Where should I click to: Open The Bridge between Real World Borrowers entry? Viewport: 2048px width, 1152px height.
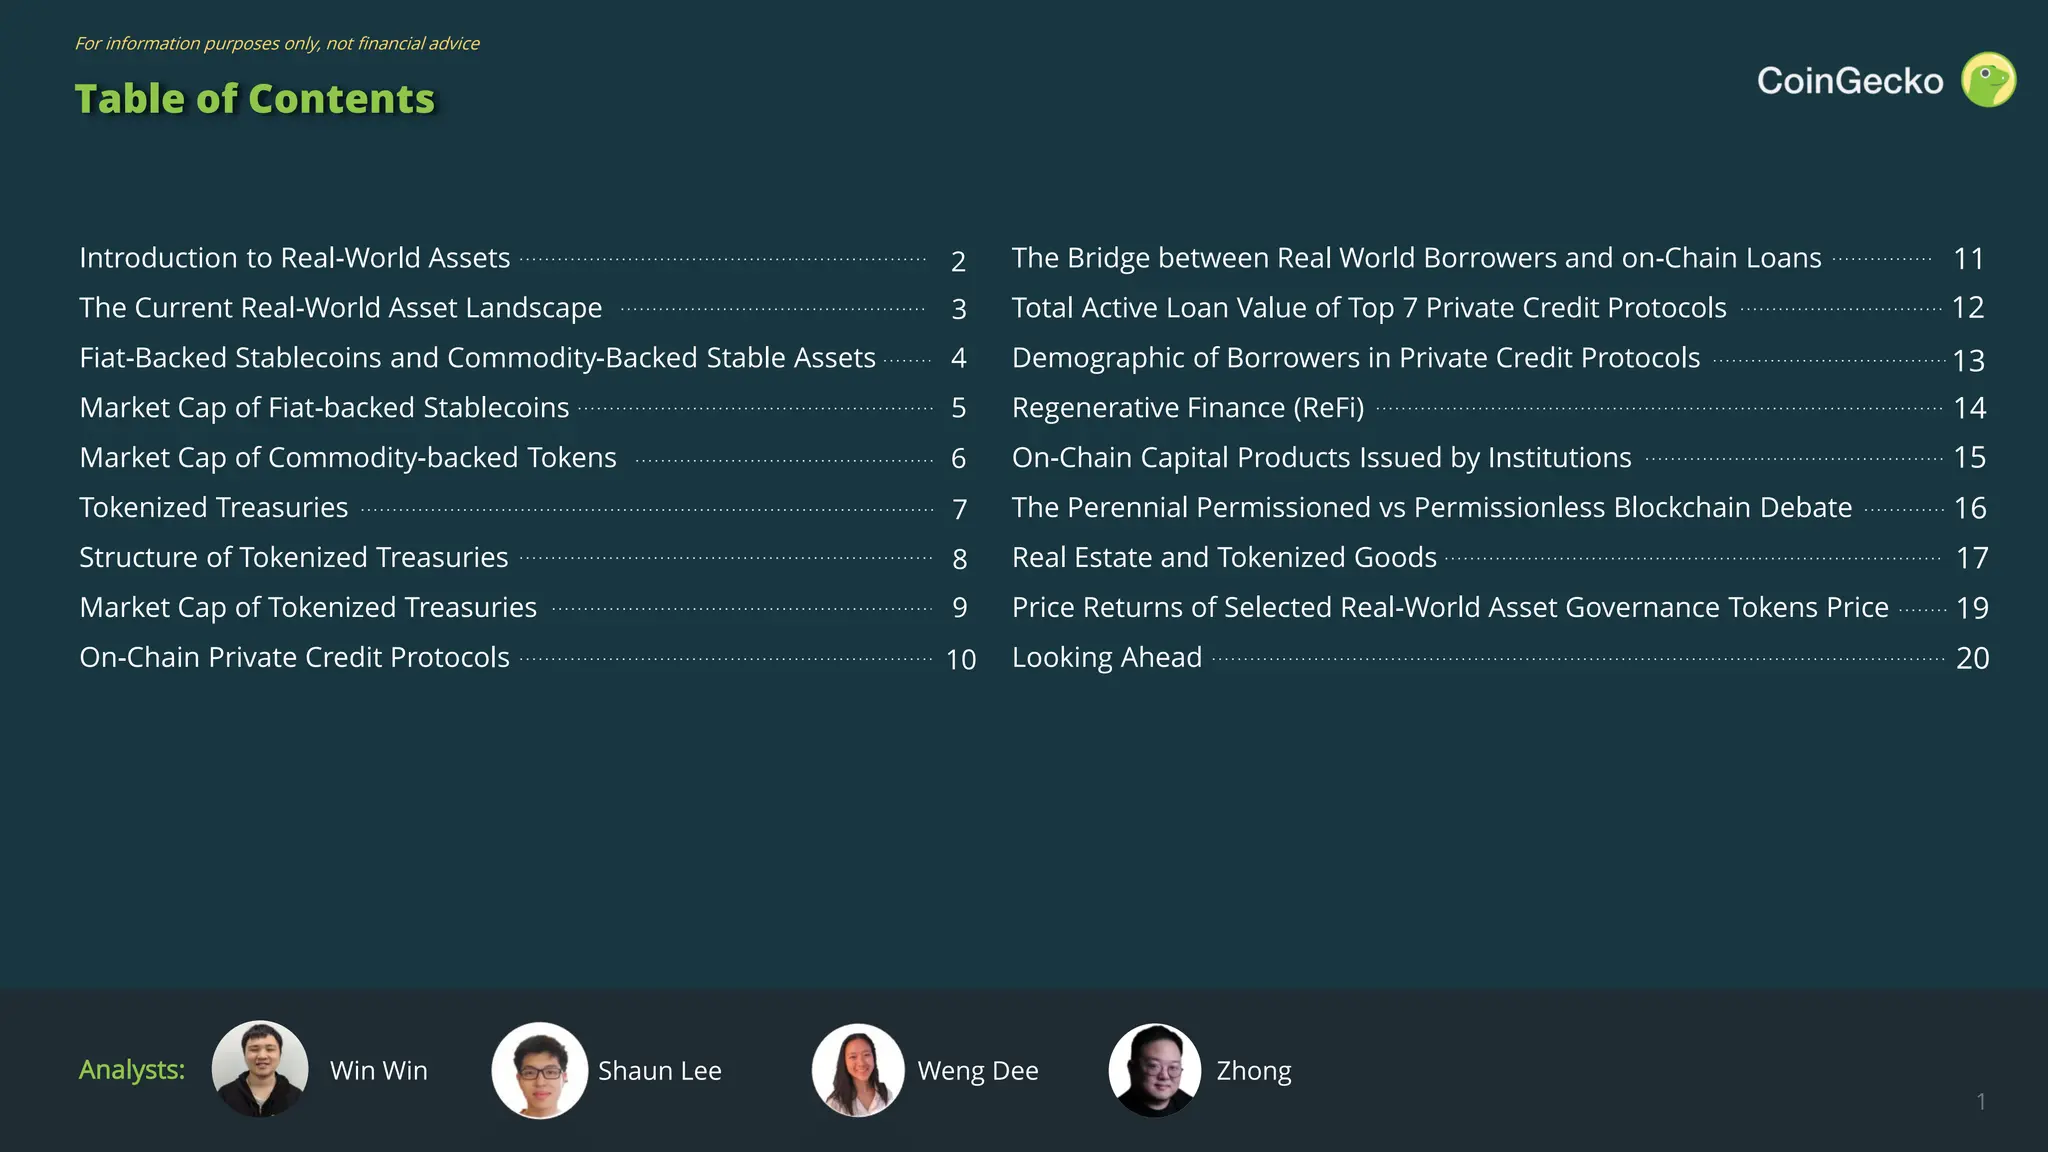[1417, 258]
